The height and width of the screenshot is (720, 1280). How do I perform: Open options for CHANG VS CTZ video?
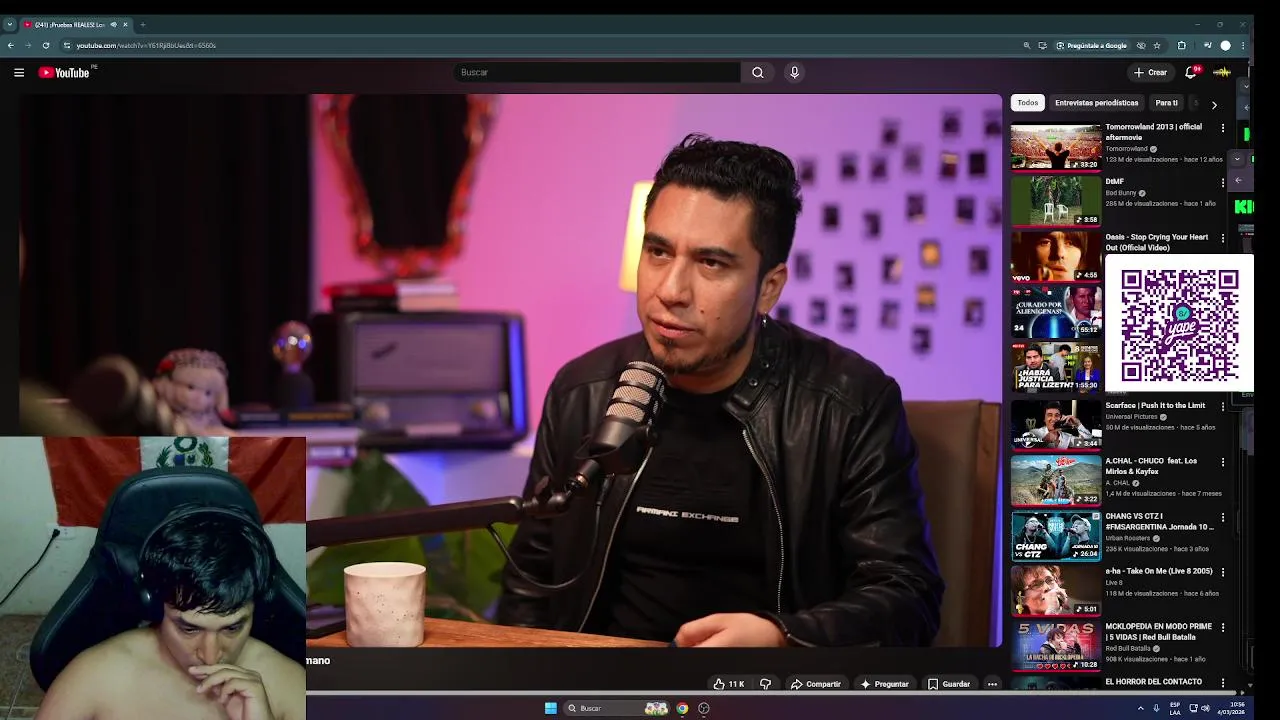click(1222, 517)
